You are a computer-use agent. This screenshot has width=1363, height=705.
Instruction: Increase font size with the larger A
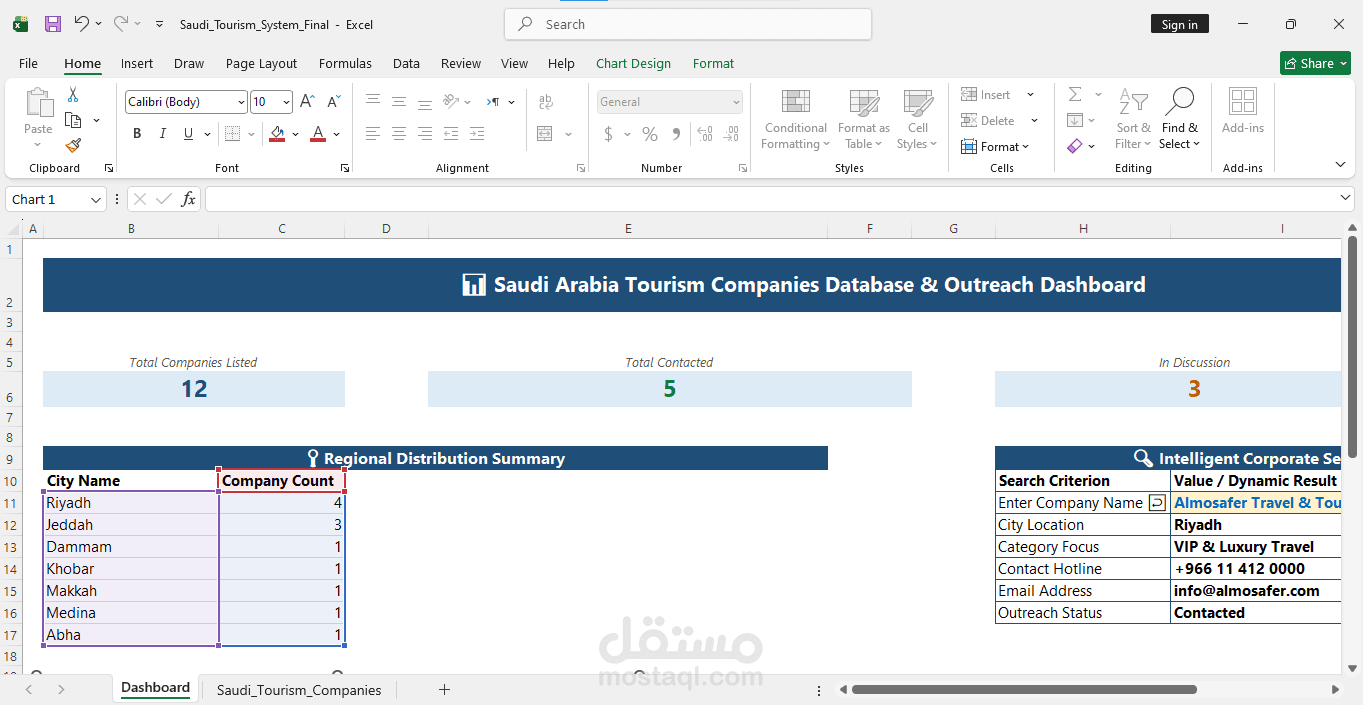tap(307, 102)
